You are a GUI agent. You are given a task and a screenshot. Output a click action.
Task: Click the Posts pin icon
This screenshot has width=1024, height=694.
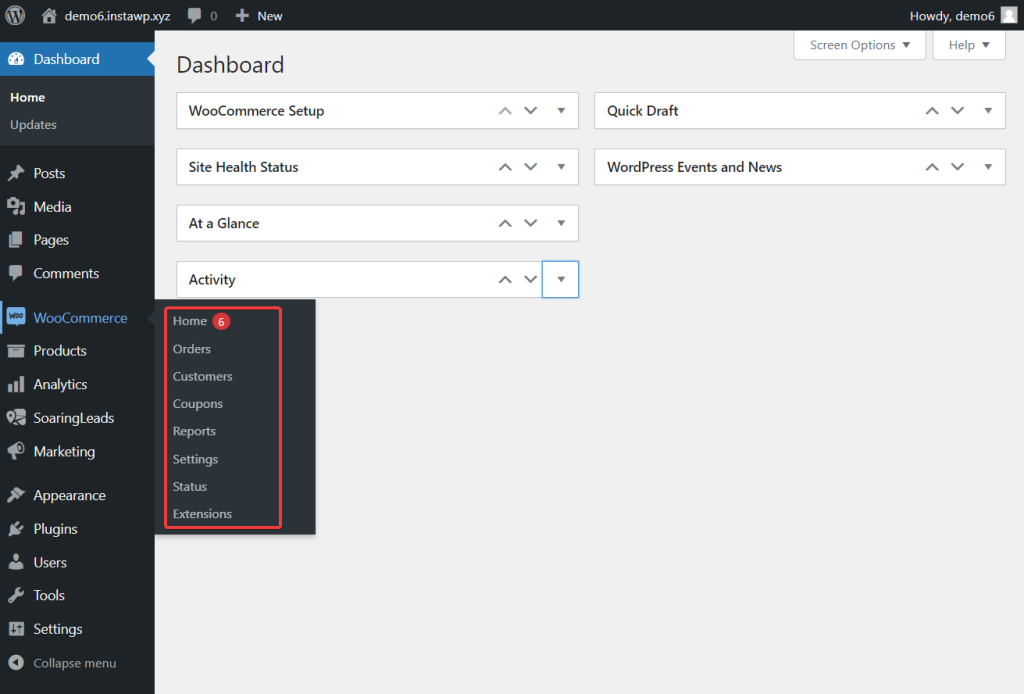[x=16, y=173]
